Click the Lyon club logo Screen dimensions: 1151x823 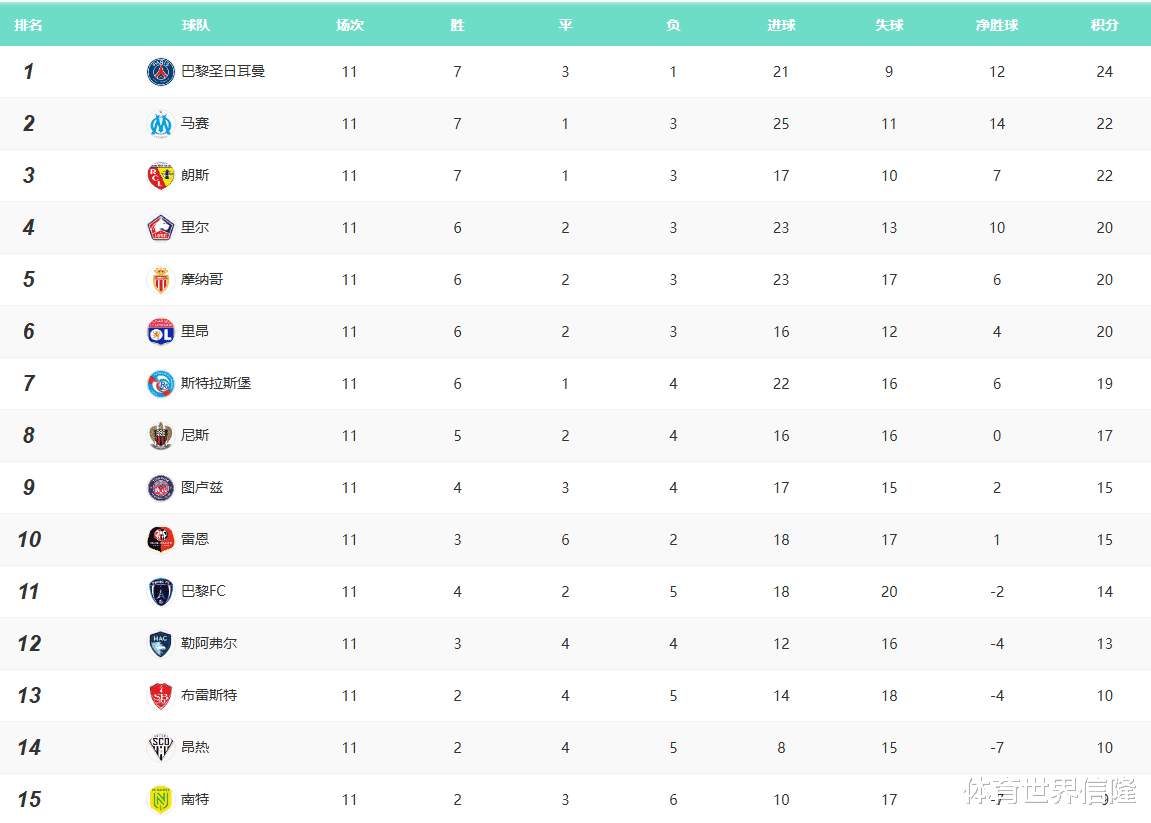[161, 332]
